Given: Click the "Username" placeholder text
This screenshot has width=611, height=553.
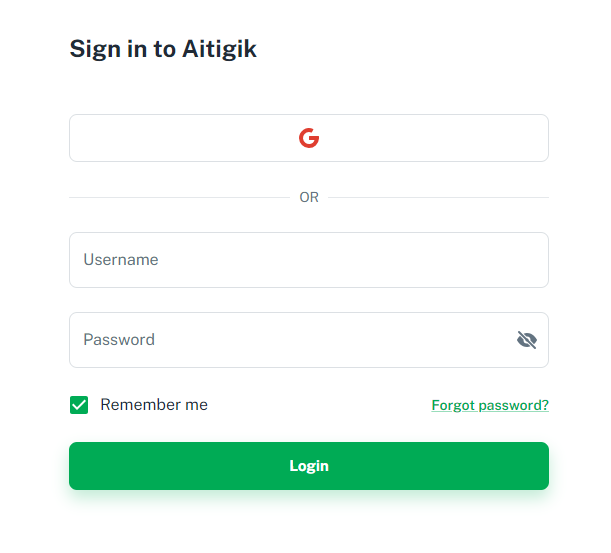Looking at the screenshot, I should 121,260.
